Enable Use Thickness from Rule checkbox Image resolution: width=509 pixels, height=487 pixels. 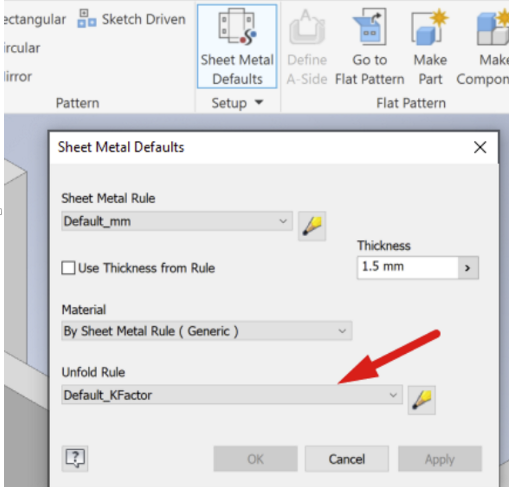pos(68,268)
